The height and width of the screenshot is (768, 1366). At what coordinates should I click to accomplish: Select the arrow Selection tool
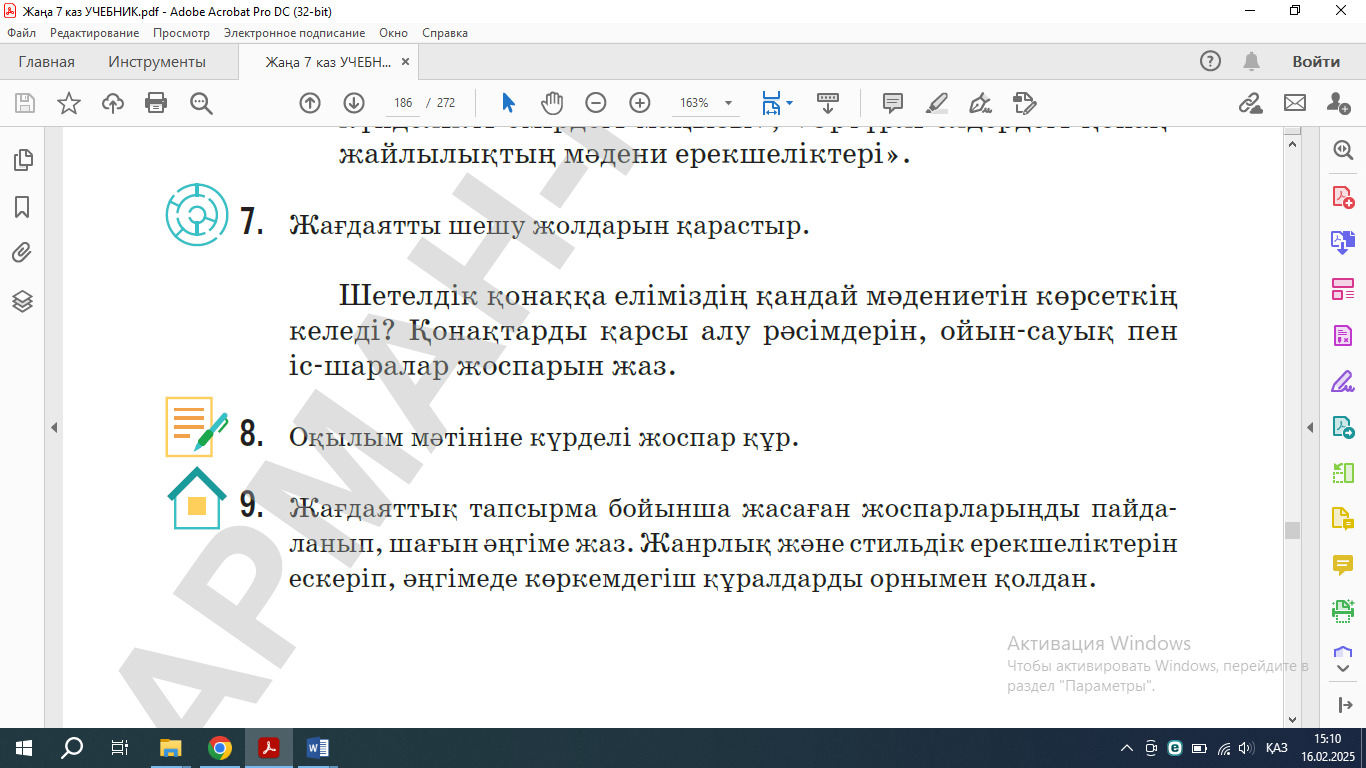(x=508, y=103)
